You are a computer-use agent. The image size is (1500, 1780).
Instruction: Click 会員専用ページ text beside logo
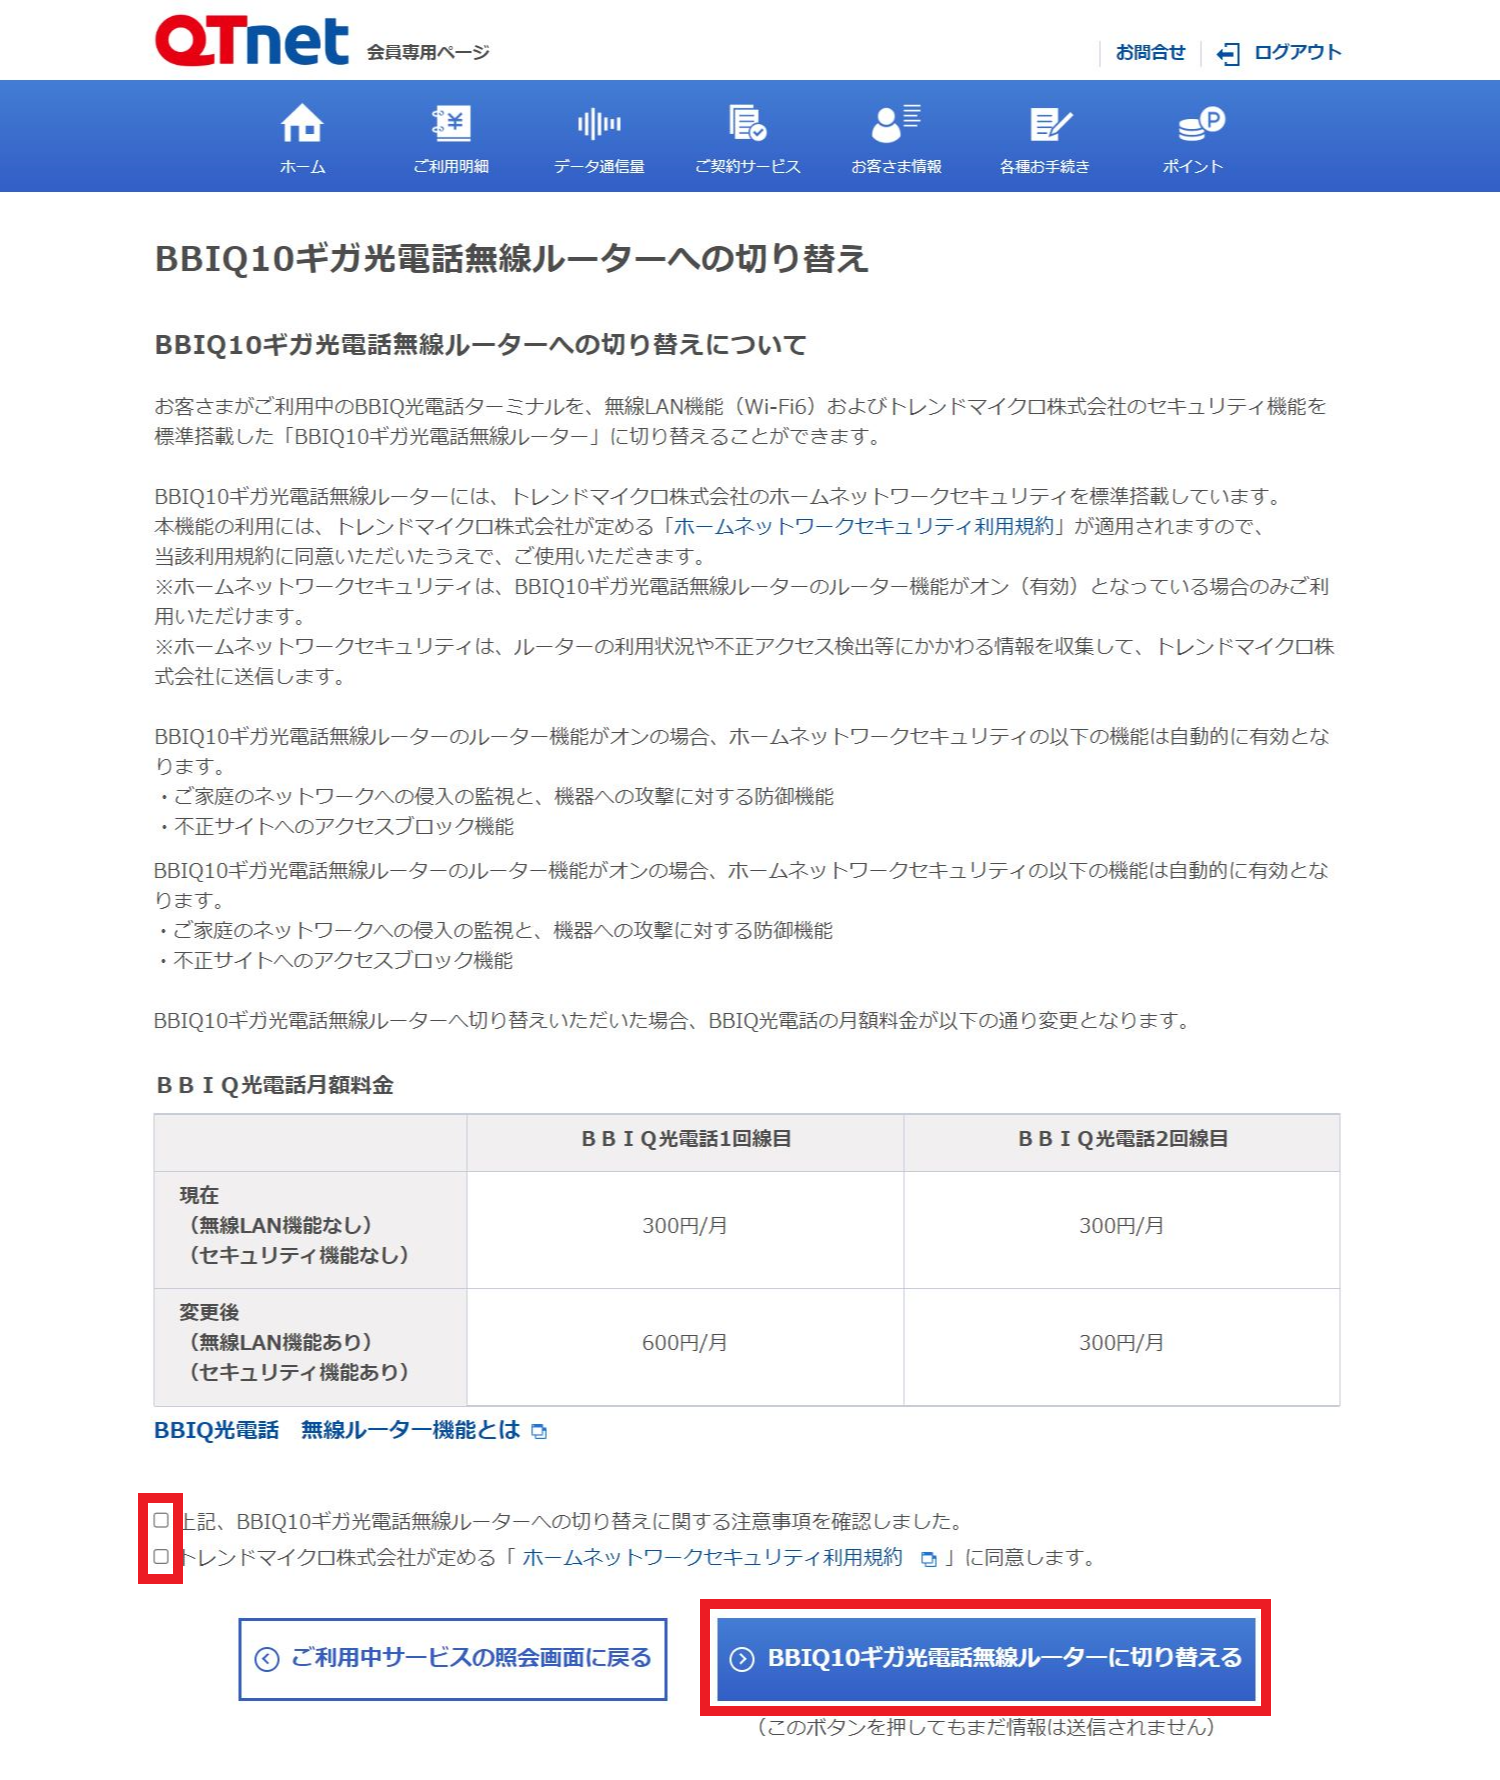click(428, 52)
